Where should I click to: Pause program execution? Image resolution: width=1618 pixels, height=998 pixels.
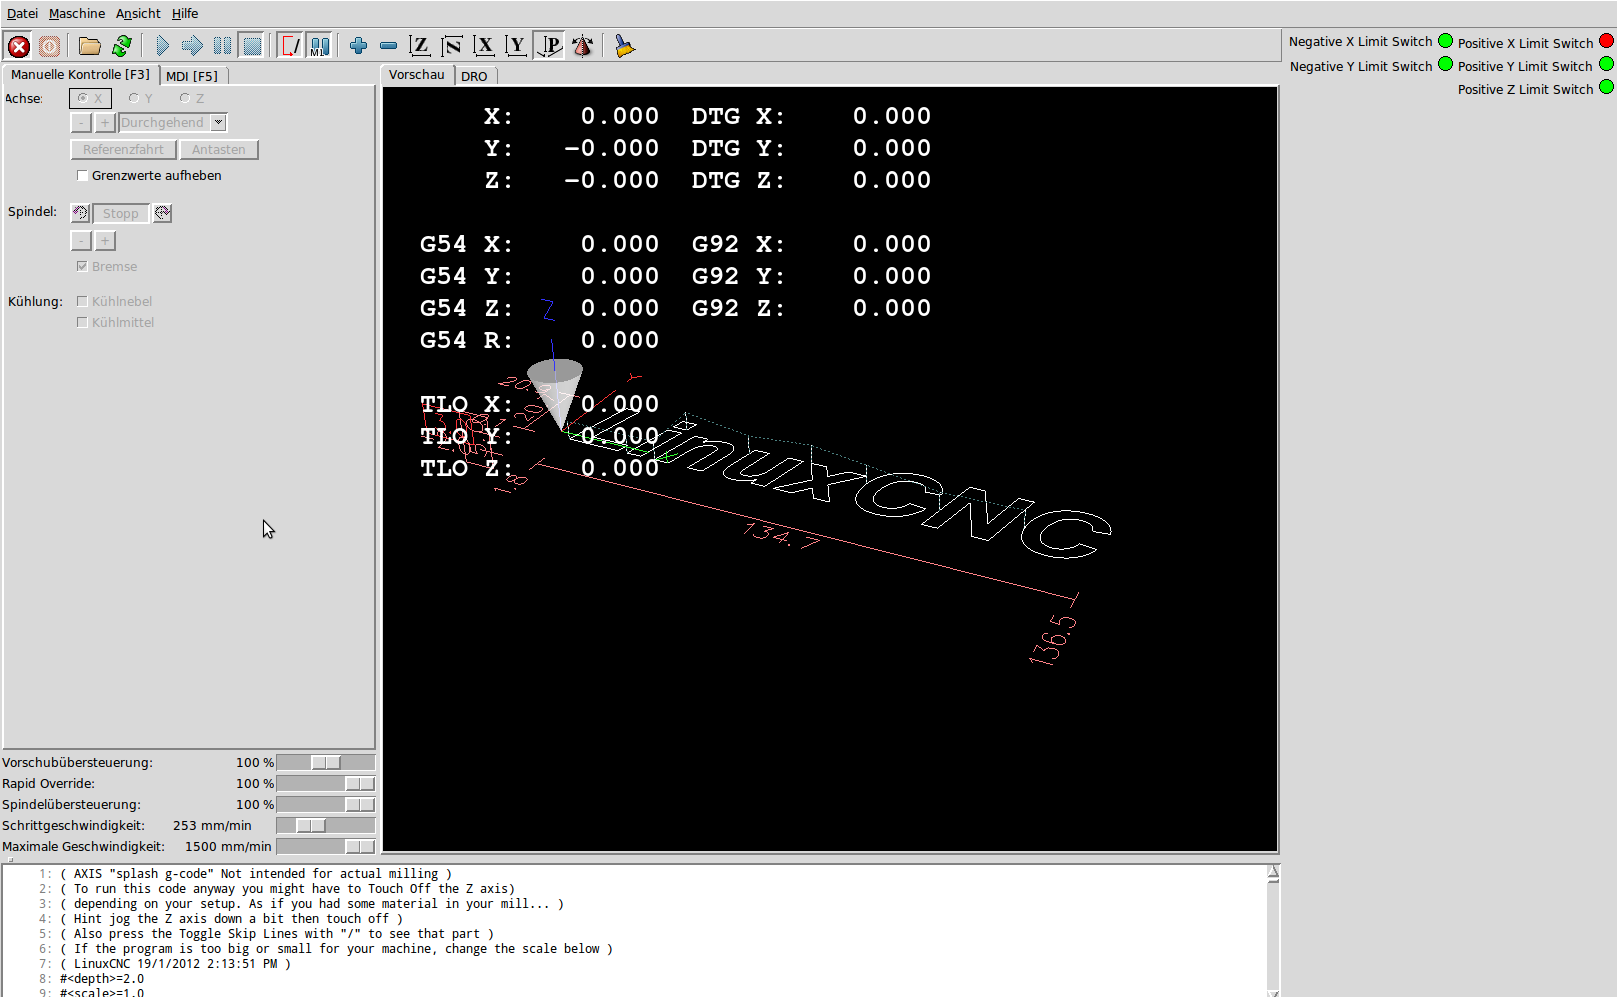(x=222, y=46)
